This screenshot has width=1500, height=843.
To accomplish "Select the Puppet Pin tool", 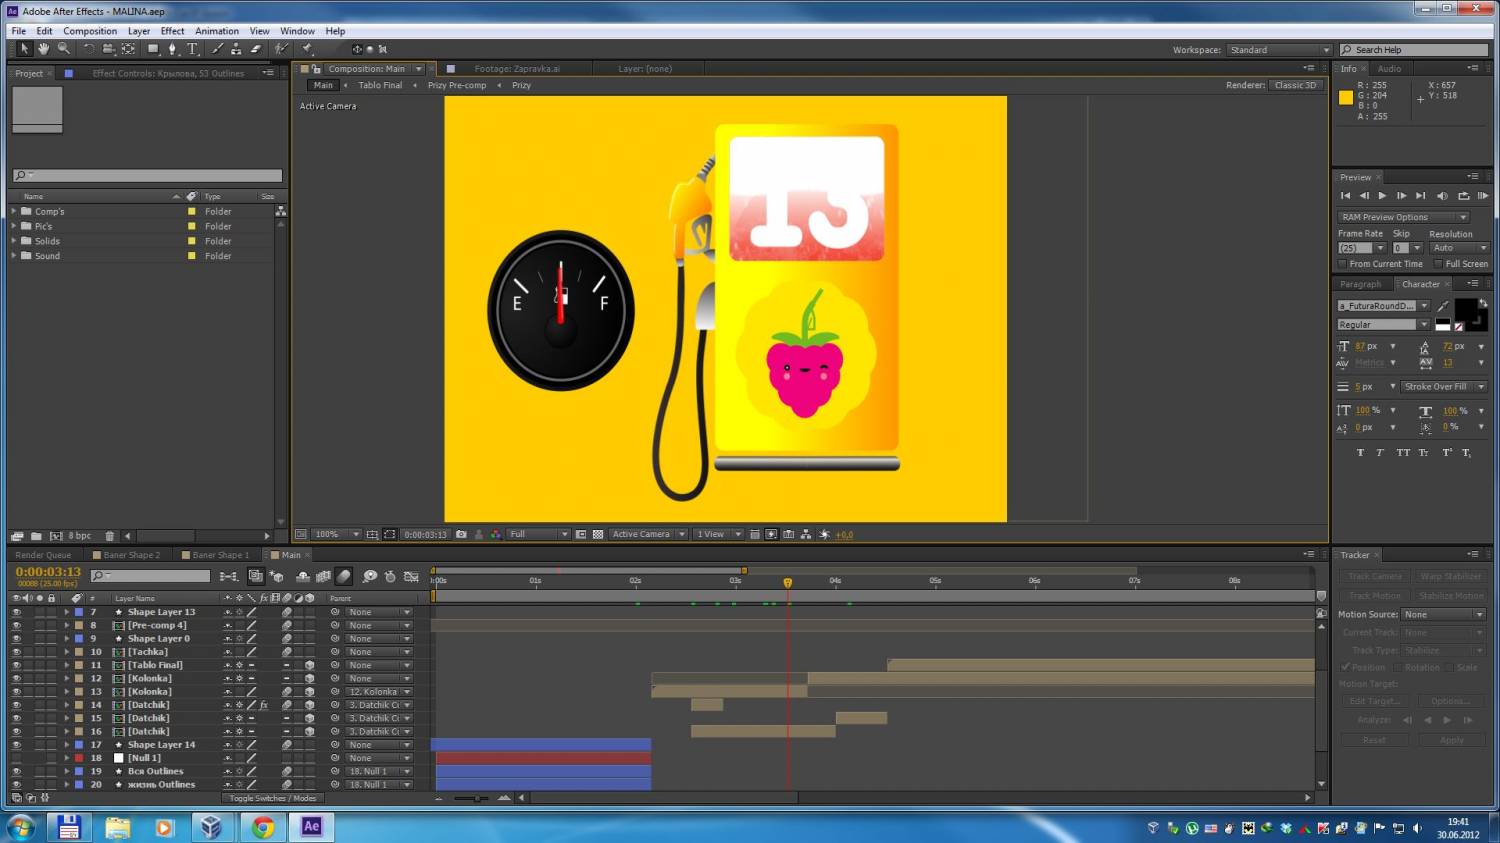I will click(307, 49).
